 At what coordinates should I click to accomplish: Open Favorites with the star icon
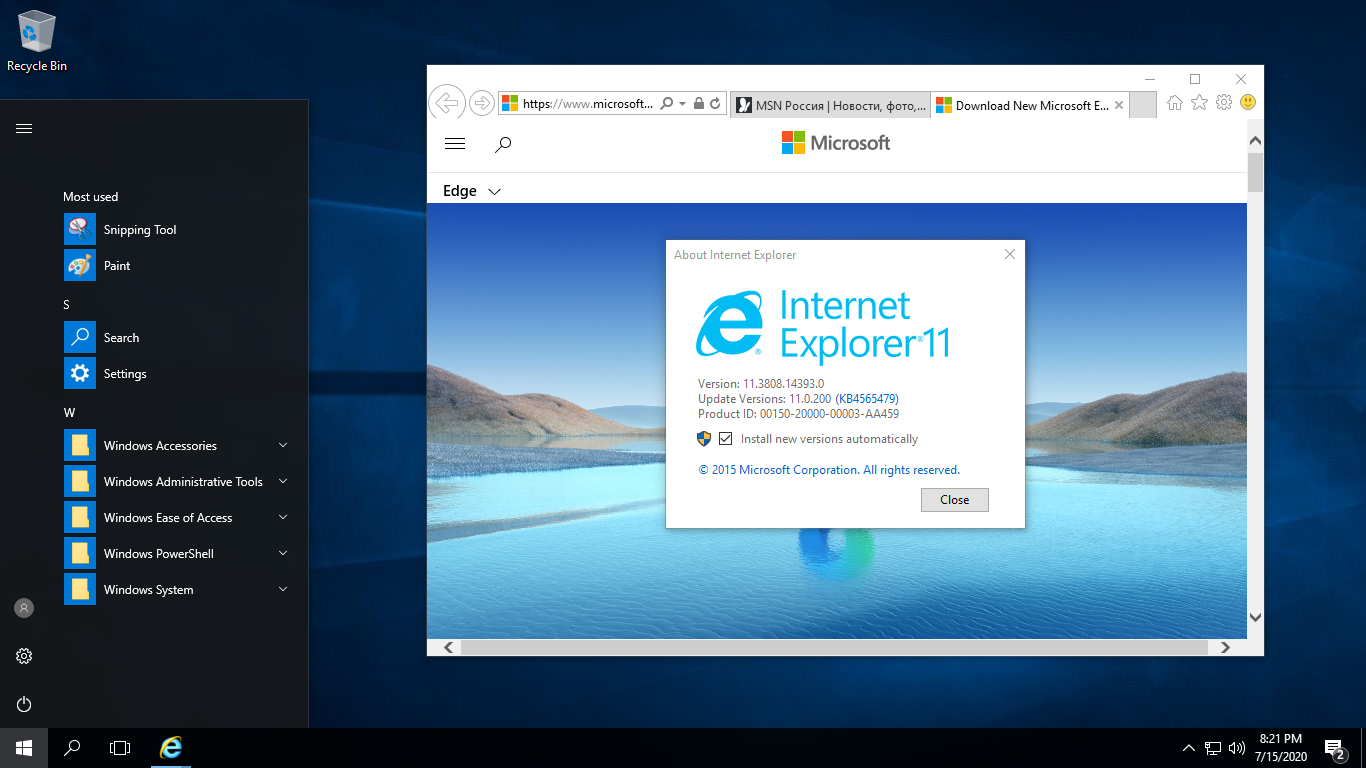point(1199,102)
